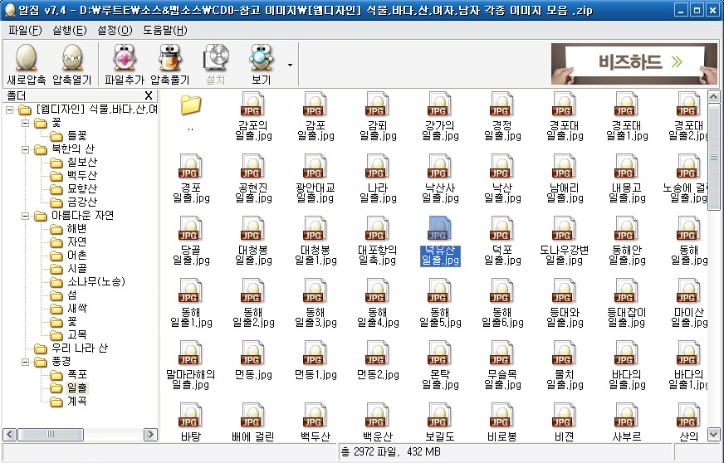Viewport: 724px width, 463px height.
Task: Collapse the 아름다운 자연 folder node
Action: click(26, 215)
